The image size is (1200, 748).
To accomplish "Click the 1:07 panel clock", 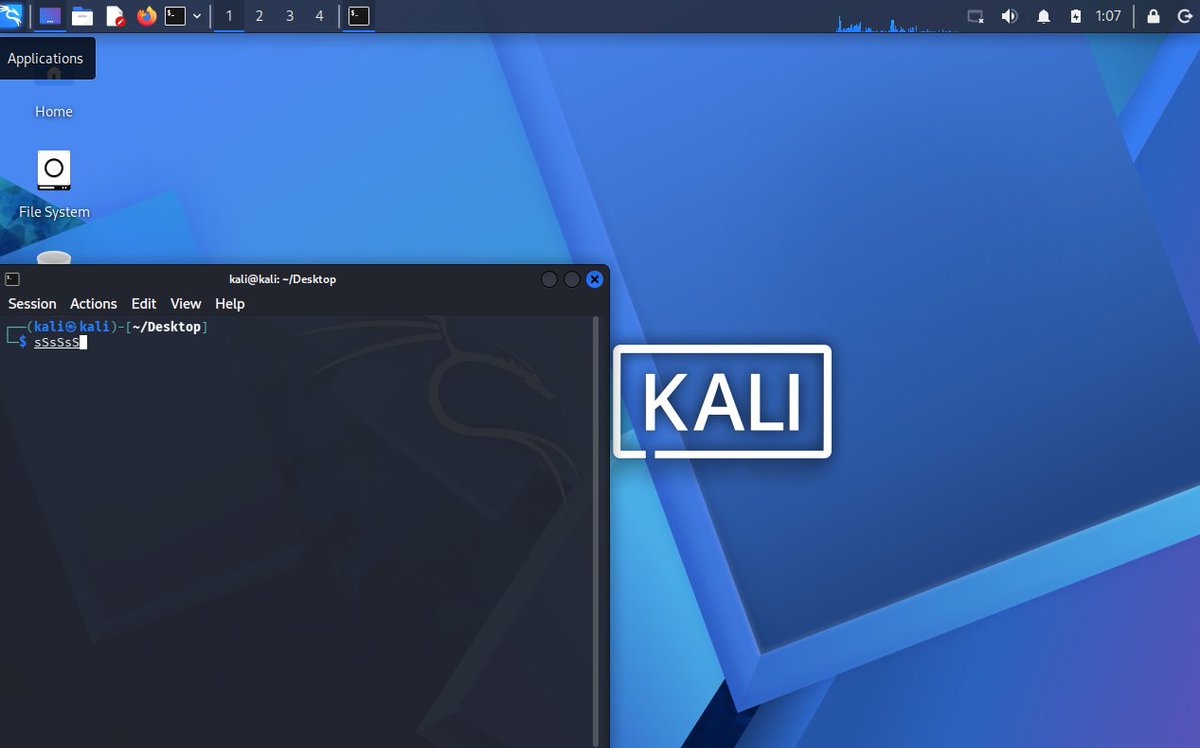I will coord(1108,16).
